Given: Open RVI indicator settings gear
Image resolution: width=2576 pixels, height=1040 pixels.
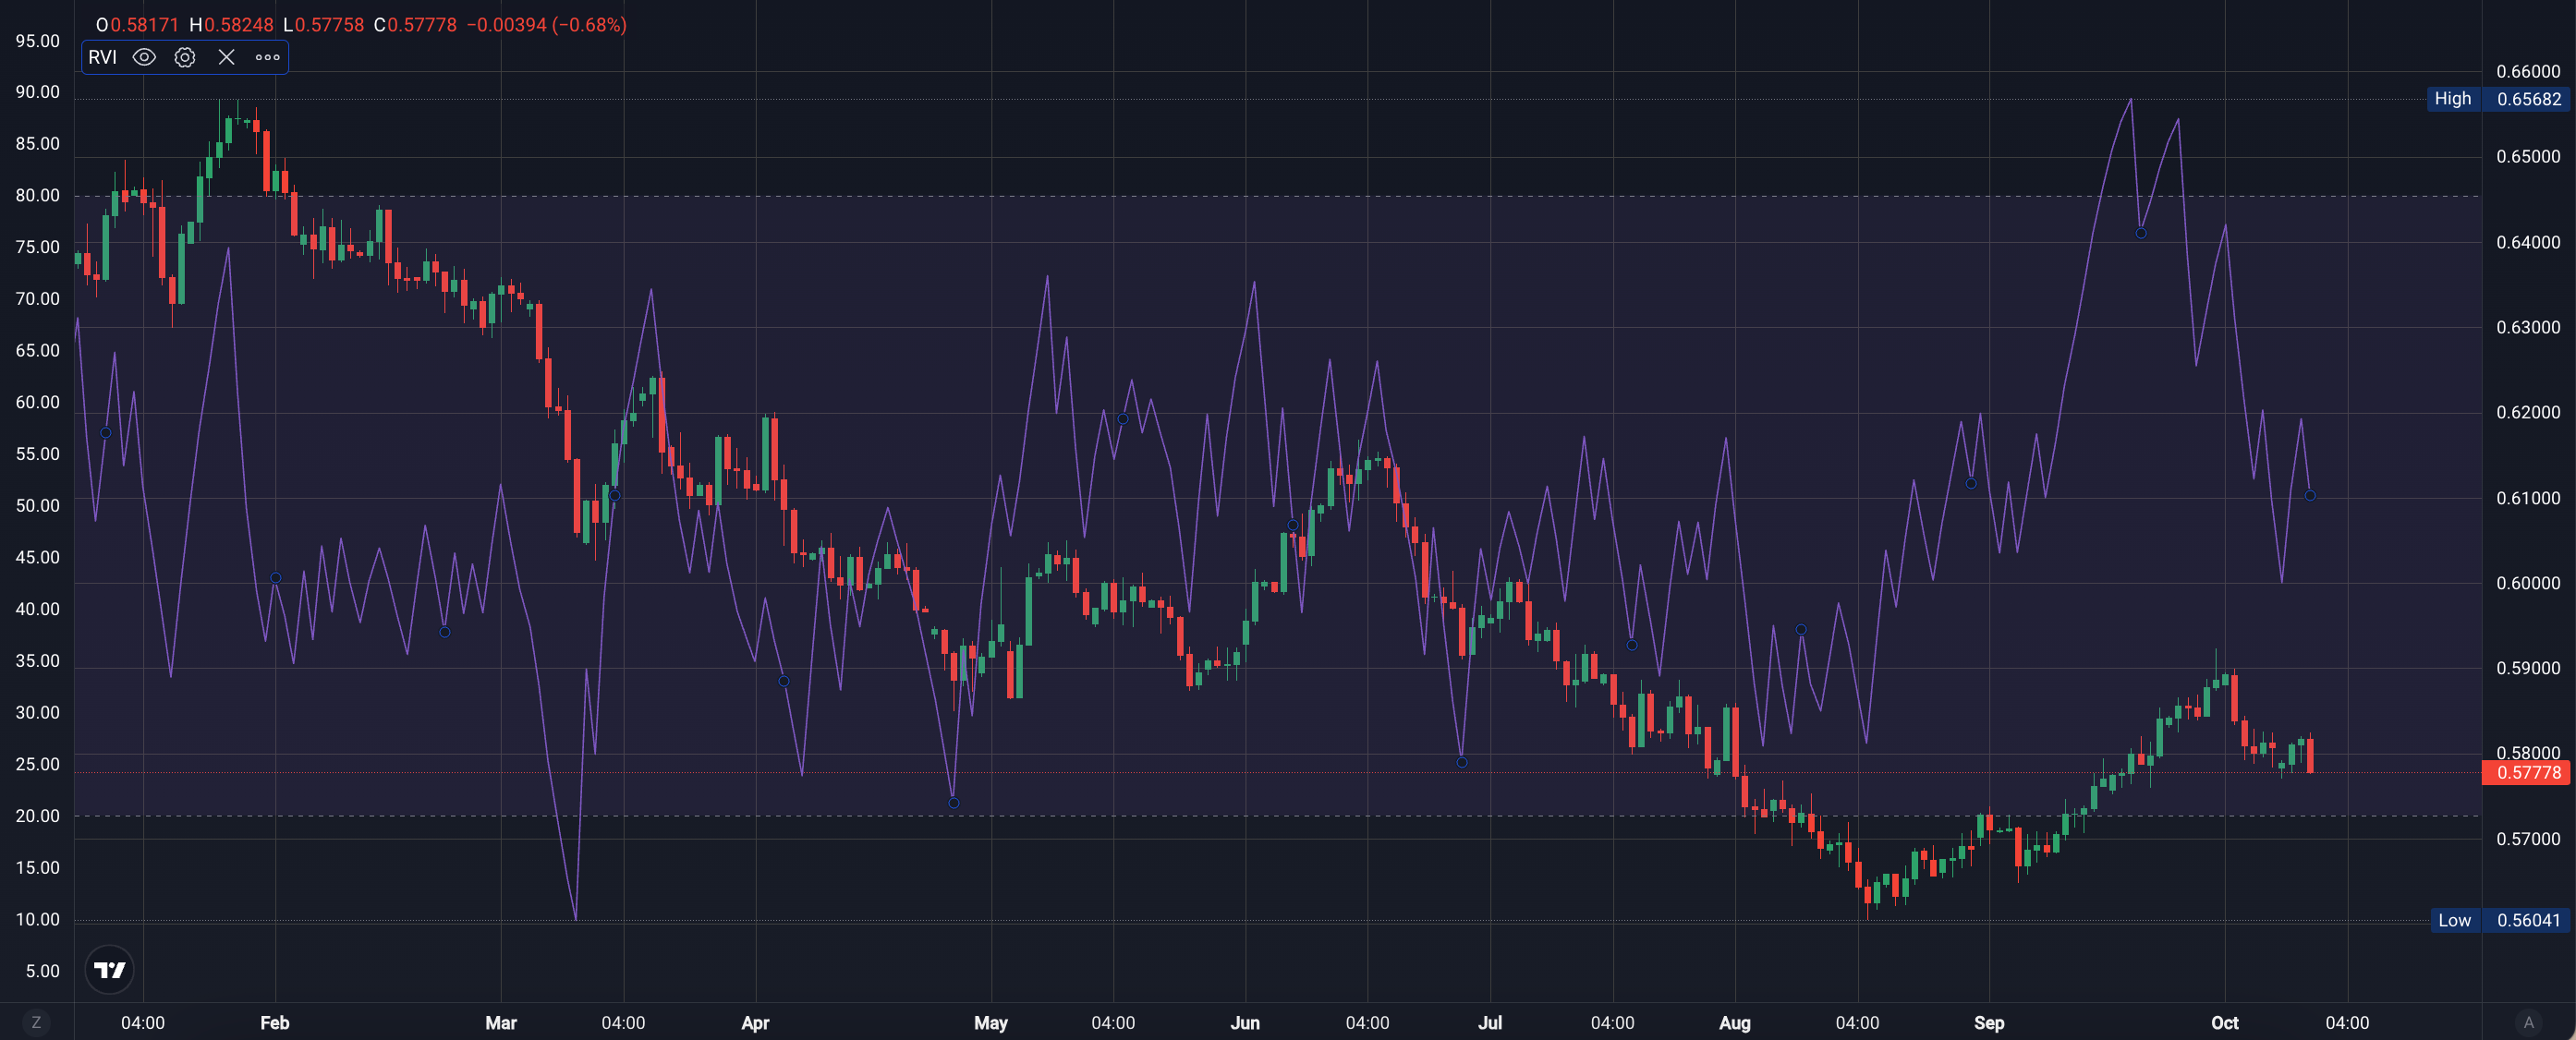Looking at the screenshot, I should (x=185, y=57).
